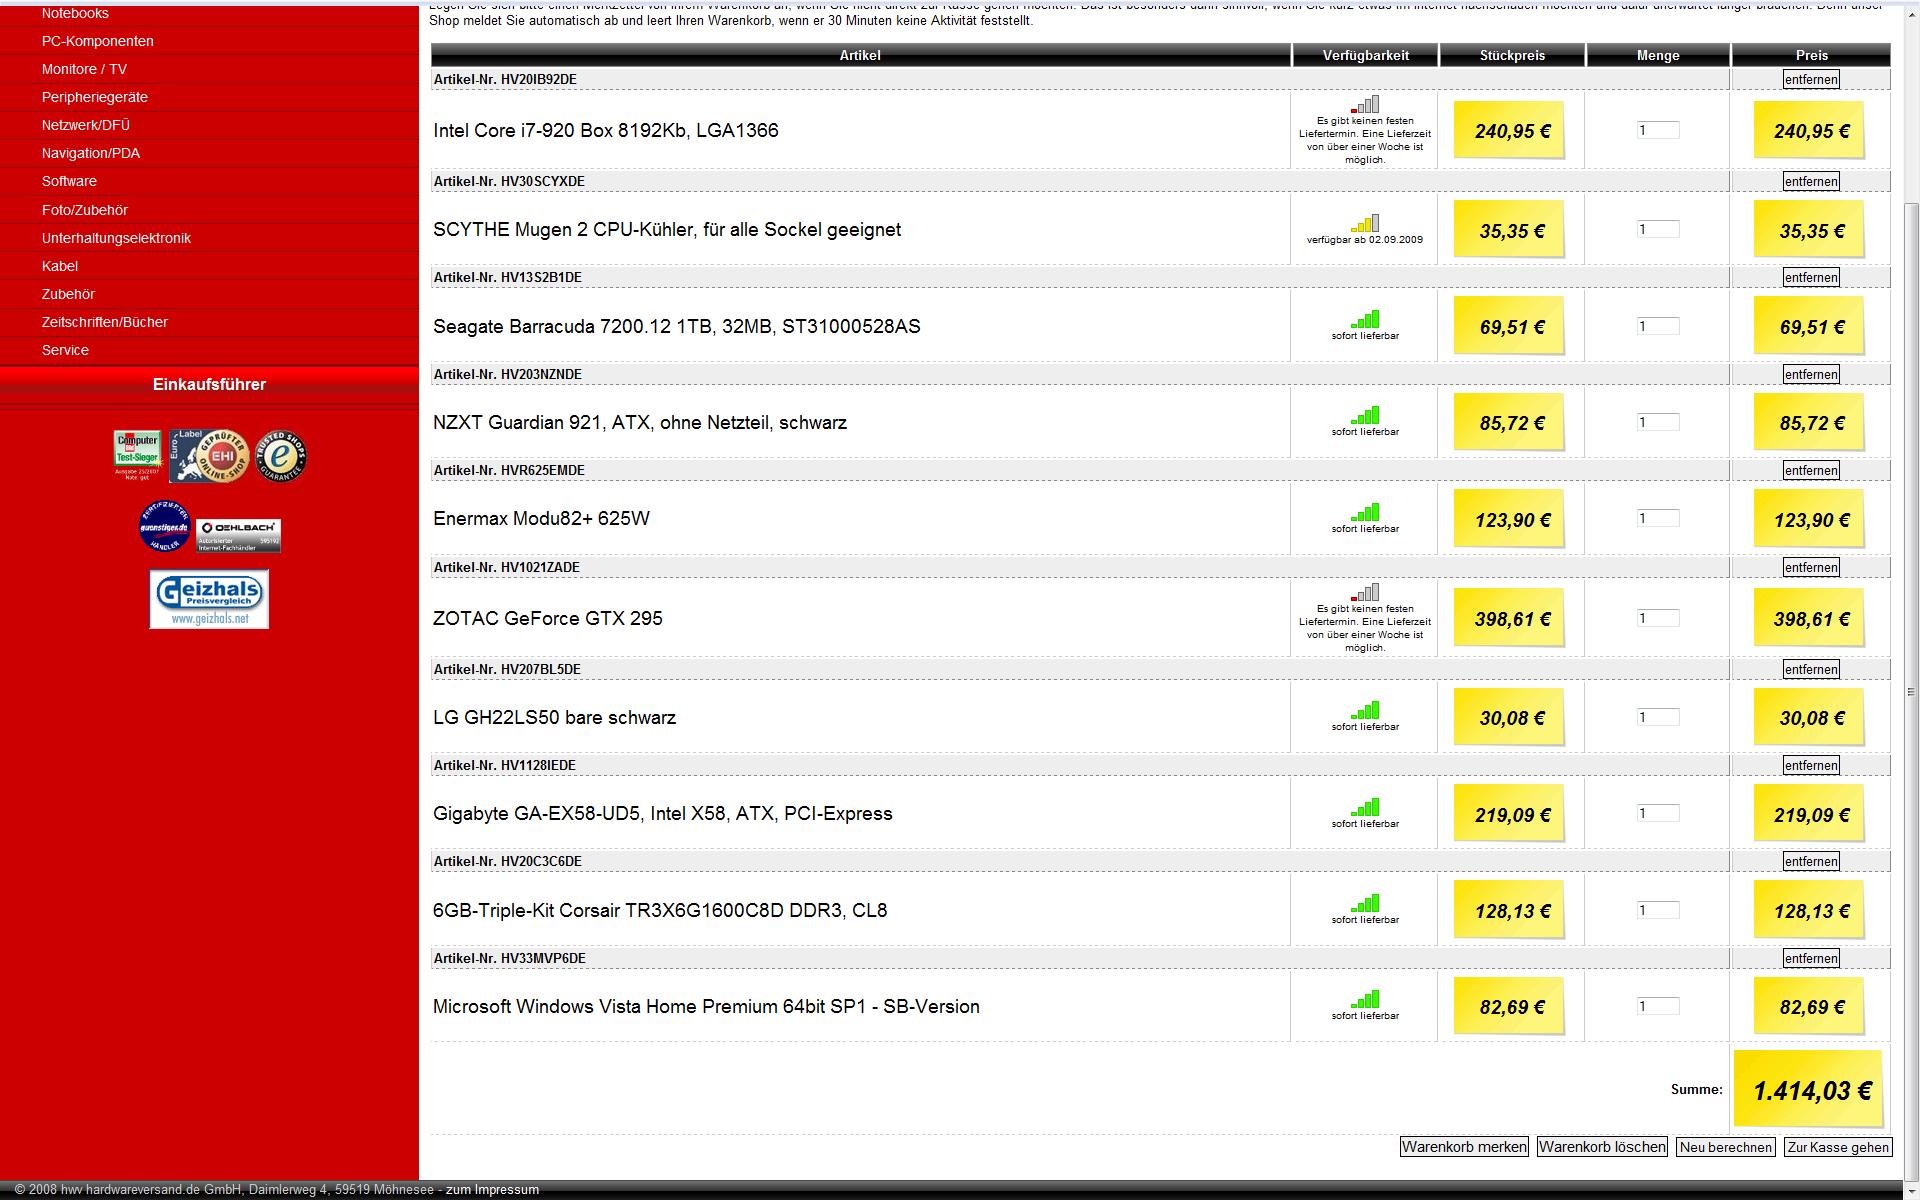Remove Corsair Triple-Kit with entfernen
Viewport: 1920px width, 1200px height.
click(1811, 861)
